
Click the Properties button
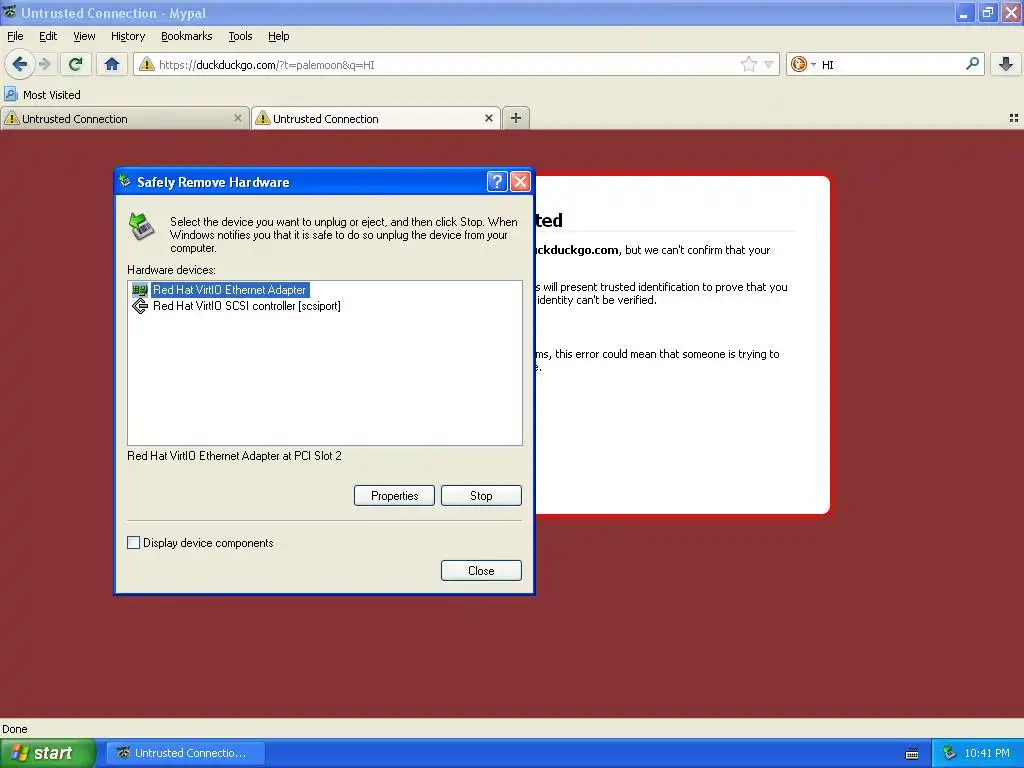tap(394, 496)
